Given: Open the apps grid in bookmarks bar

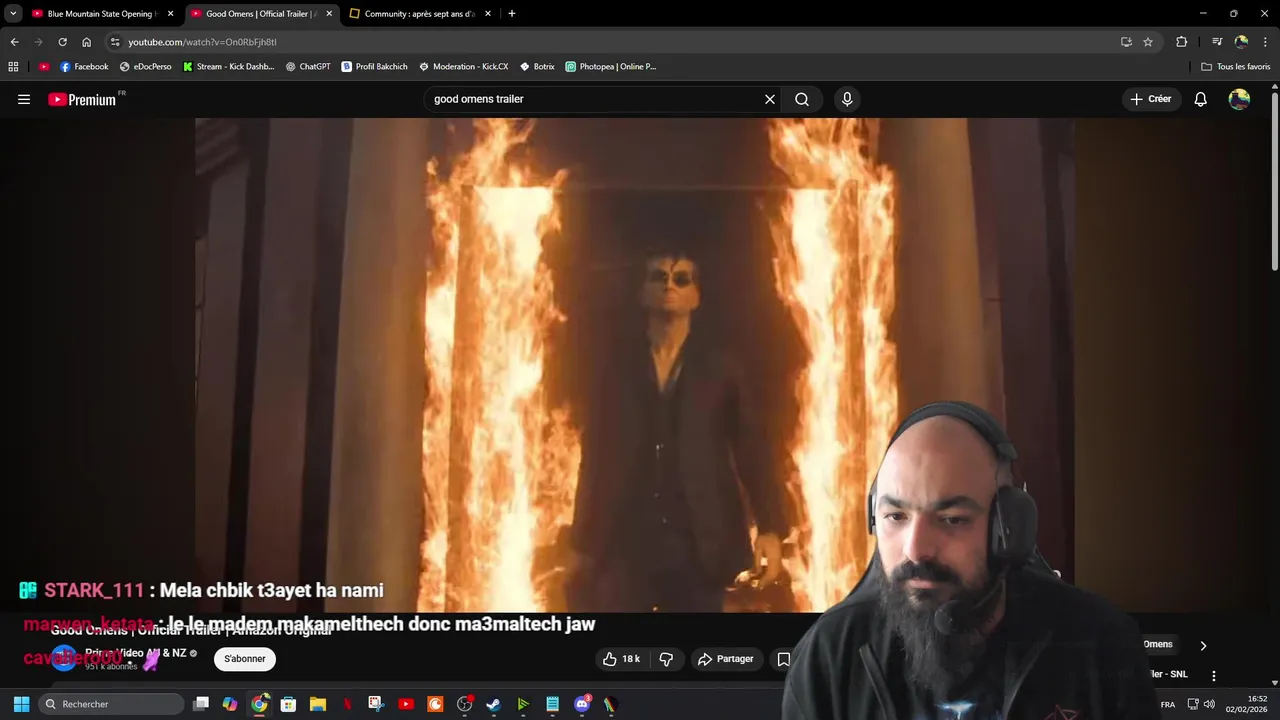Looking at the screenshot, I should [x=13, y=67].
